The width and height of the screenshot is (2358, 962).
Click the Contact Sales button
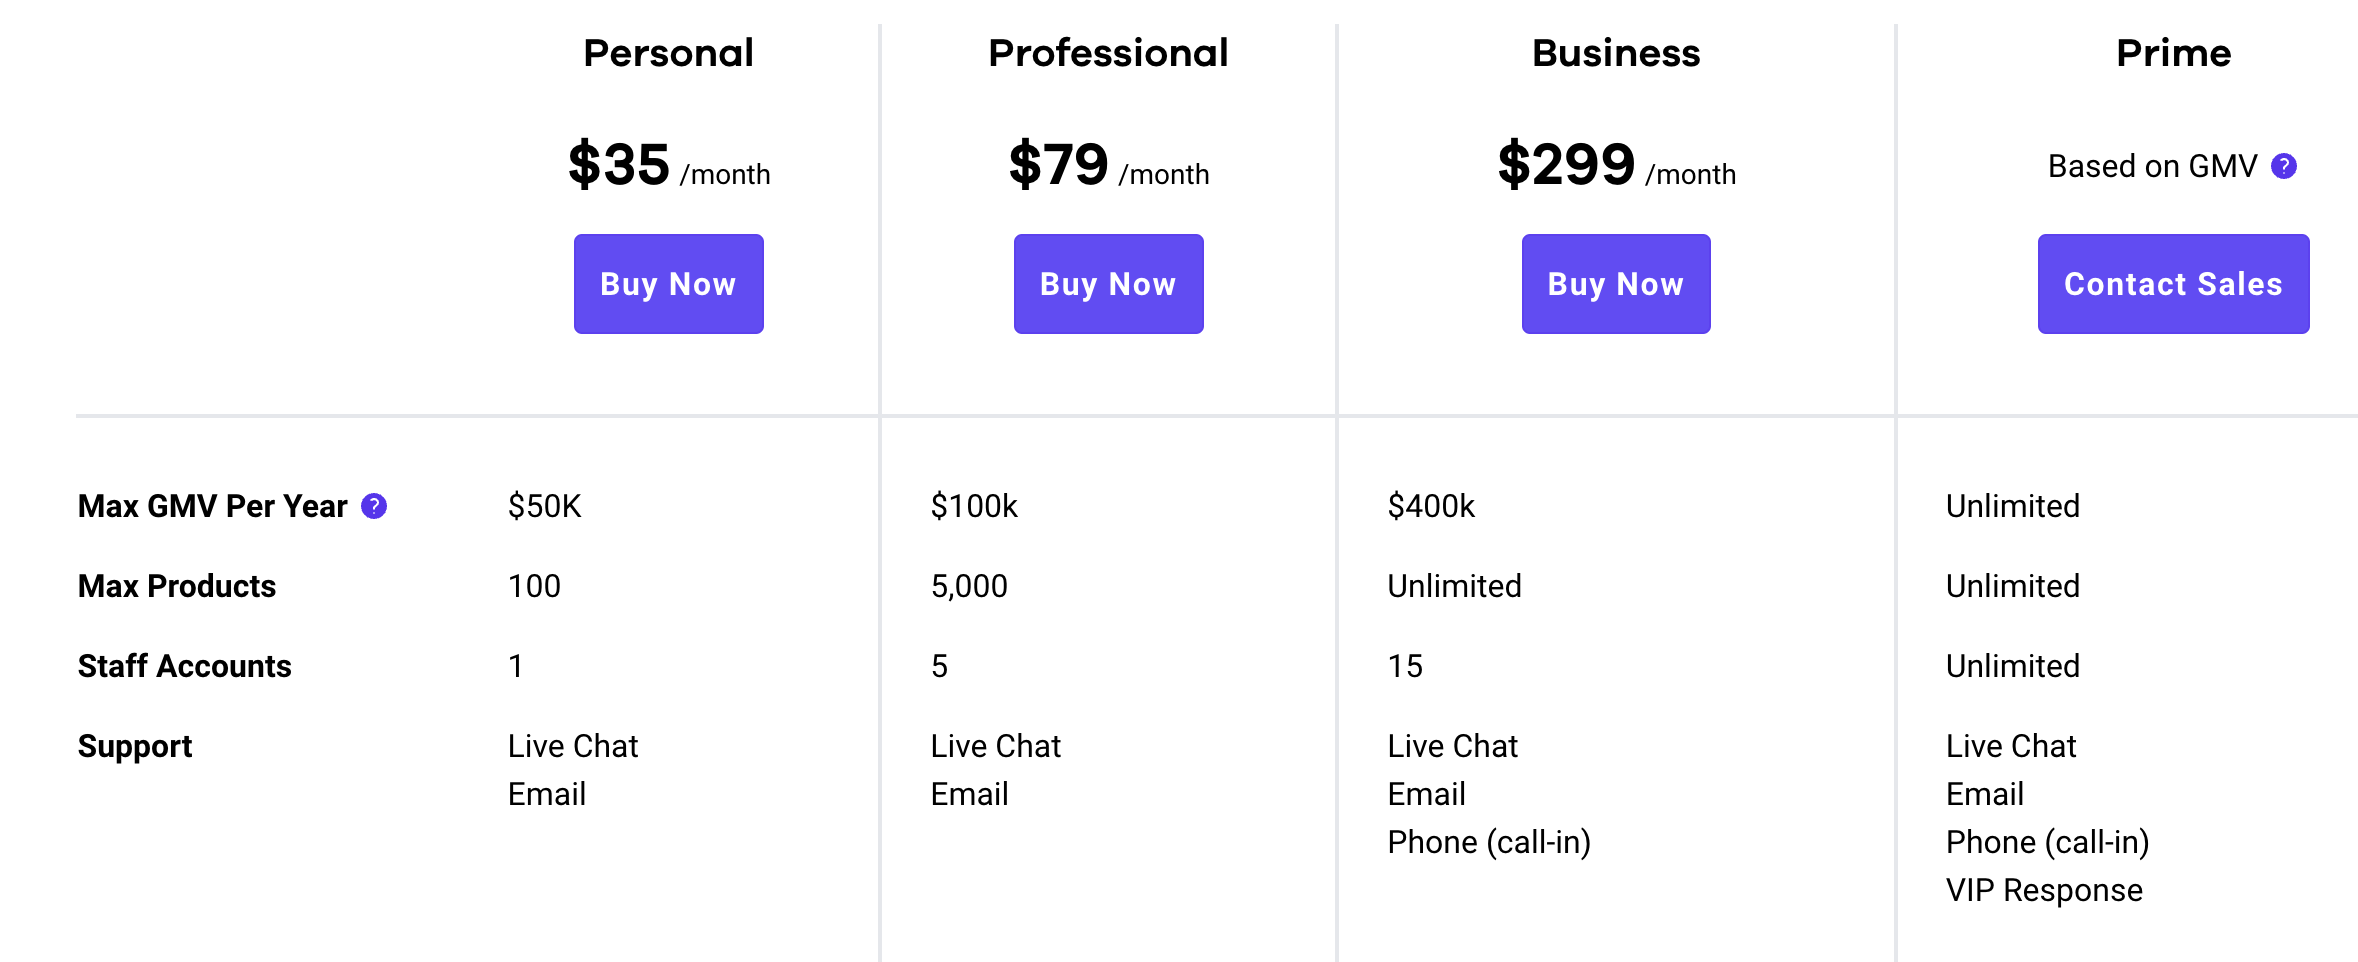[2173, 284]
